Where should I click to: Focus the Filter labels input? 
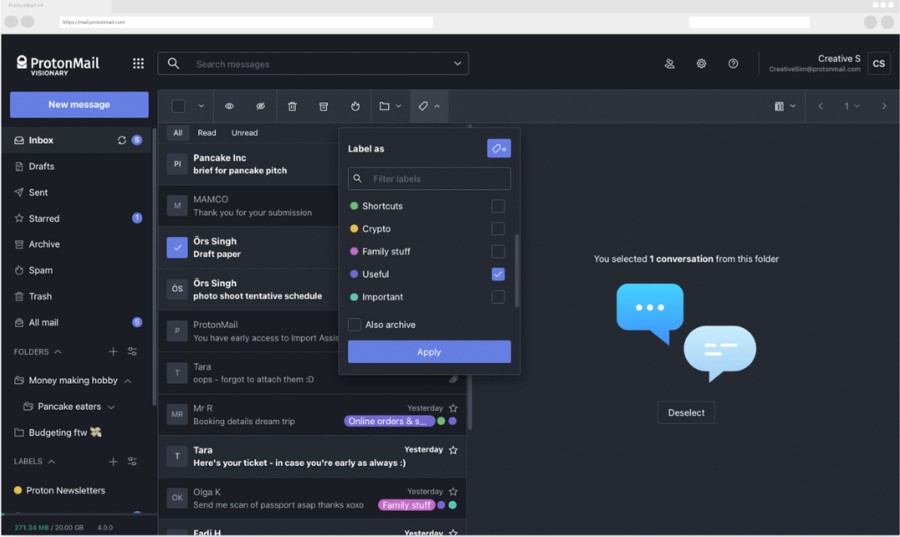point(429,178)
